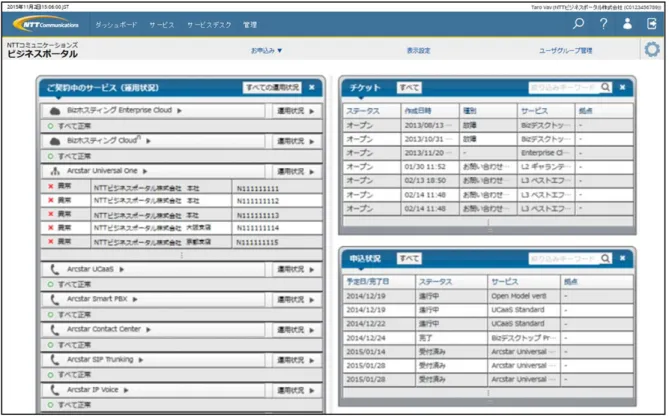Screen dimensions: 669x417
Task: Click the NTT Communications logo
Action: tap(46, 24)
